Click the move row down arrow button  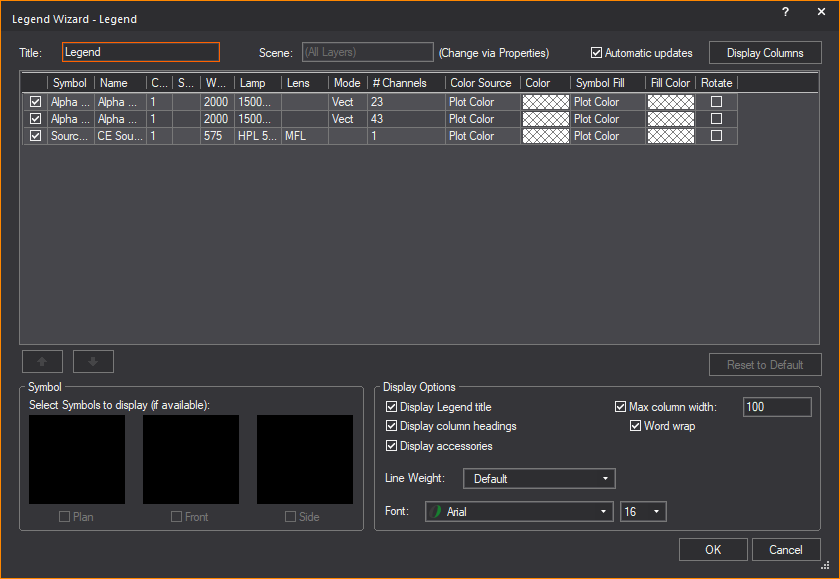93,362
